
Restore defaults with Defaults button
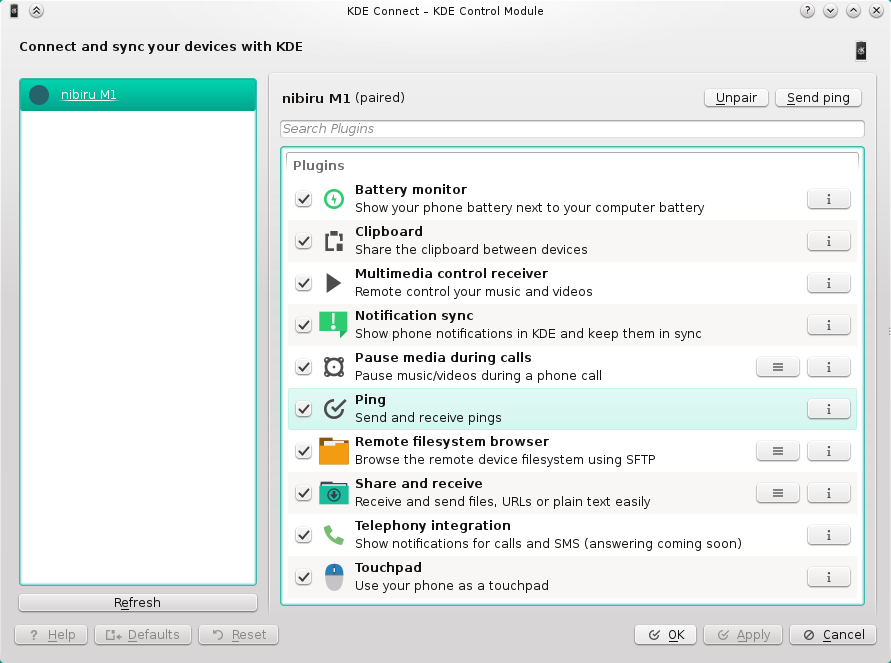pos(143,635)
